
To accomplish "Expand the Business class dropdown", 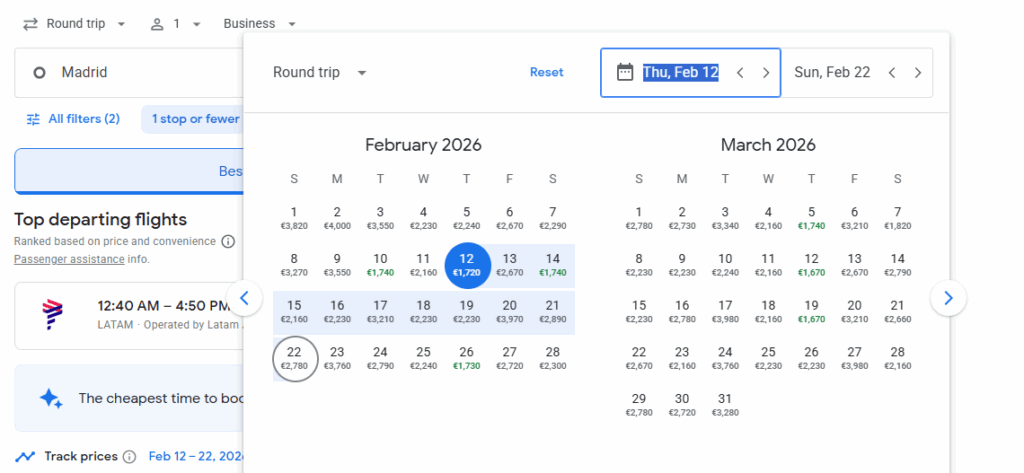I will pyautogui.click(x=260, y=23).
